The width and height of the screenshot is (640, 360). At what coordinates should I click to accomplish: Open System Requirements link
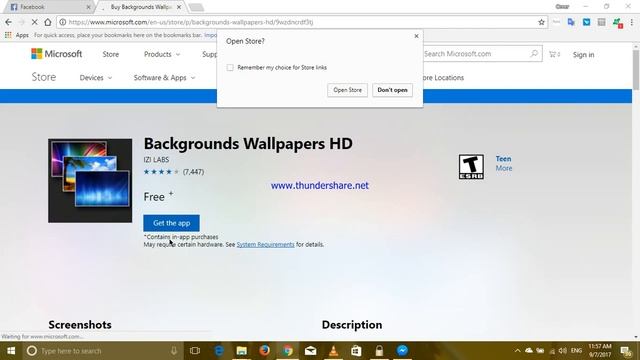[x=265, y=244]
